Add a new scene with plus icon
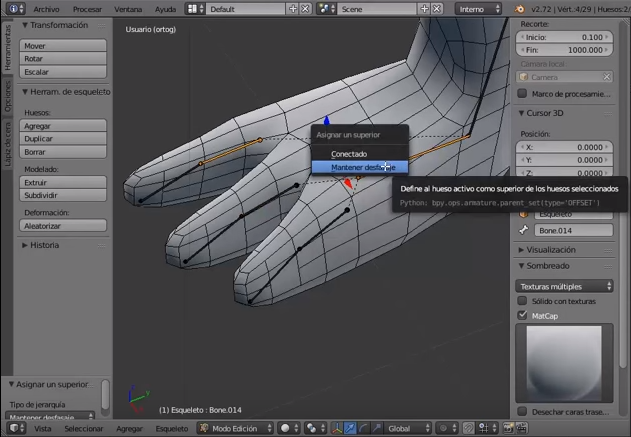 (424, 9)
